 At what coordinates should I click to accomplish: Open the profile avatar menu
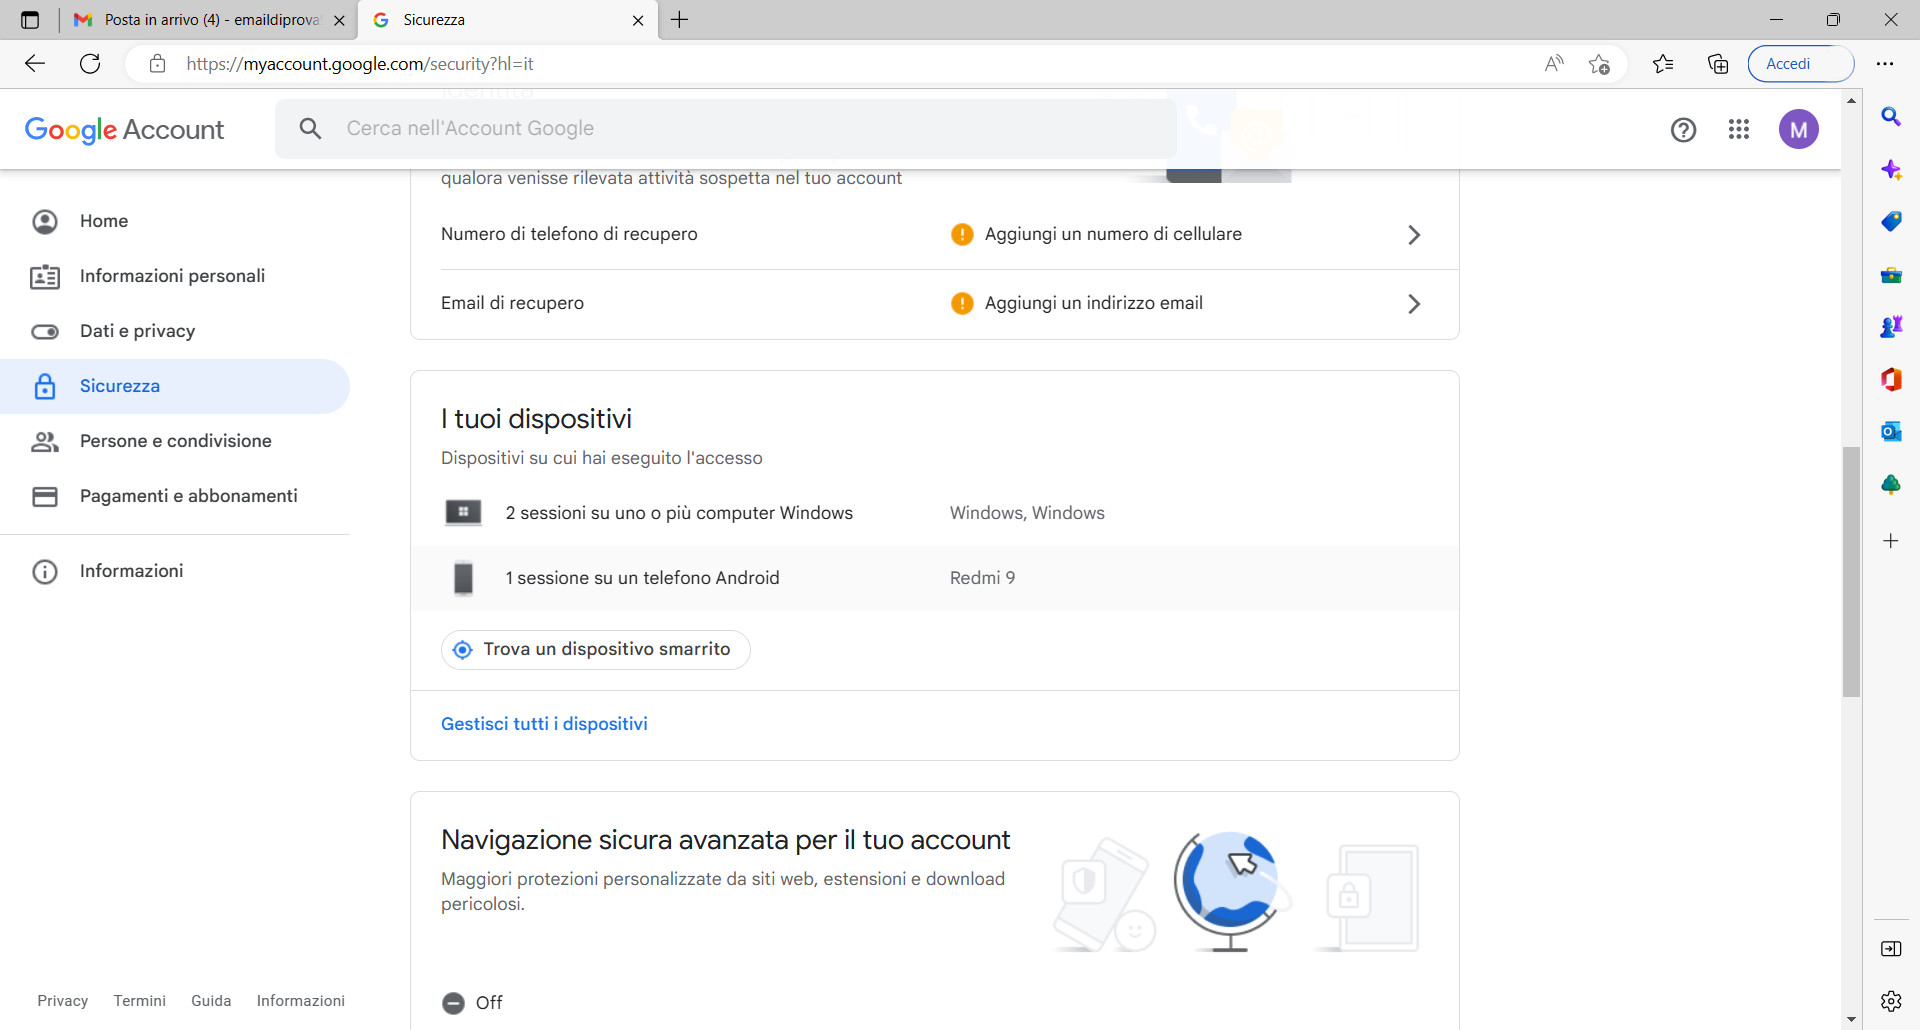click(1799, 129)
